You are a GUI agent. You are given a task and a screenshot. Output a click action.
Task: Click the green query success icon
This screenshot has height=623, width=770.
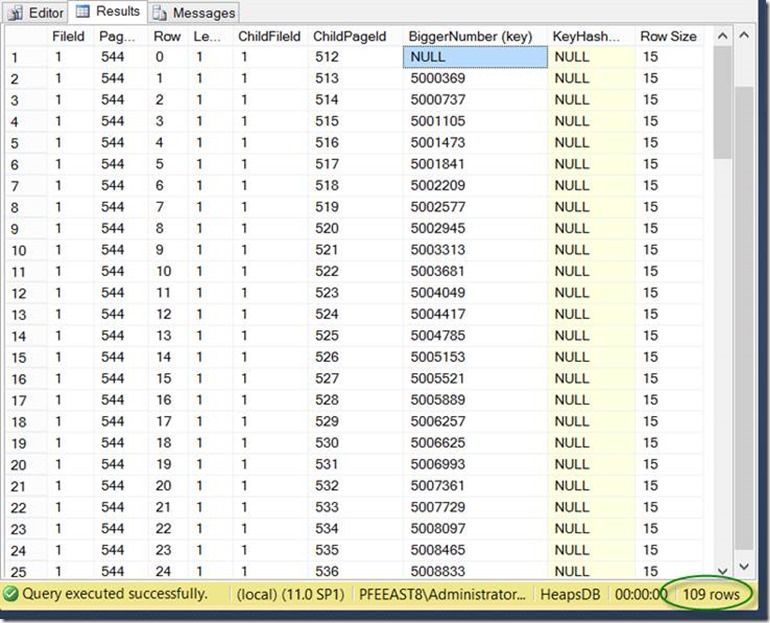tap(10, 594)
